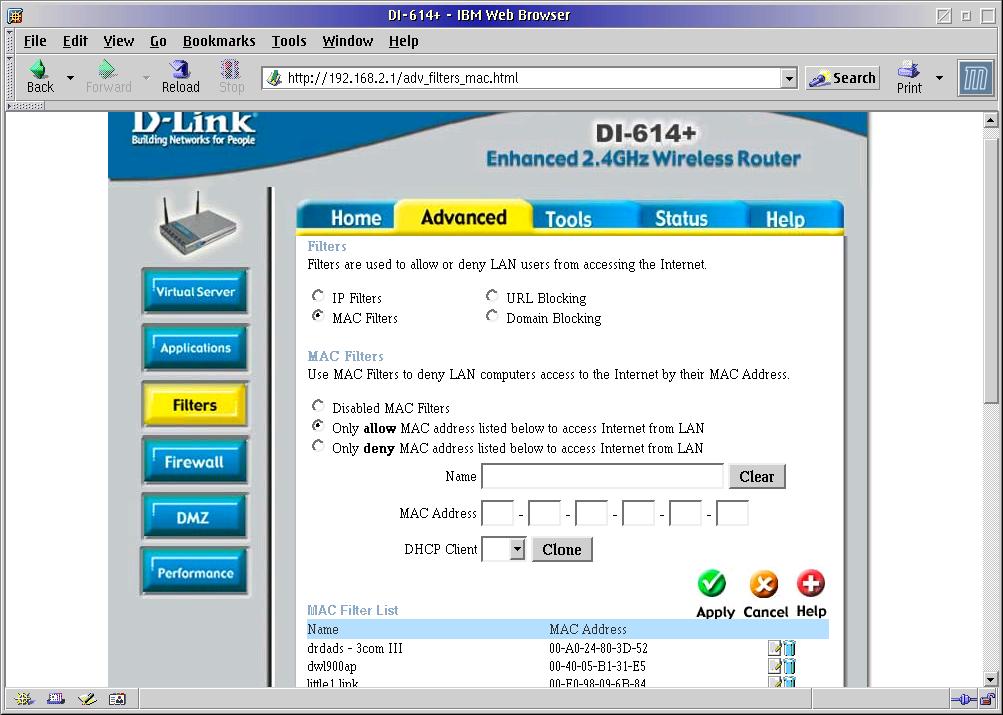The image size is (1003, 715).
Task: Click the online/offline connection plug icon
Action: 964,699
